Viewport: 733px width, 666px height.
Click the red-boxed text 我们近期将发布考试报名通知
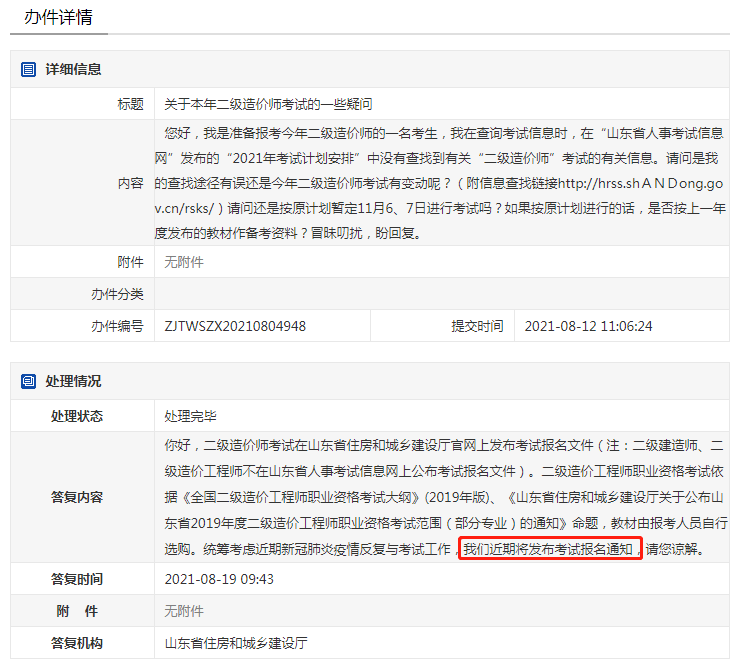(549, 549)
